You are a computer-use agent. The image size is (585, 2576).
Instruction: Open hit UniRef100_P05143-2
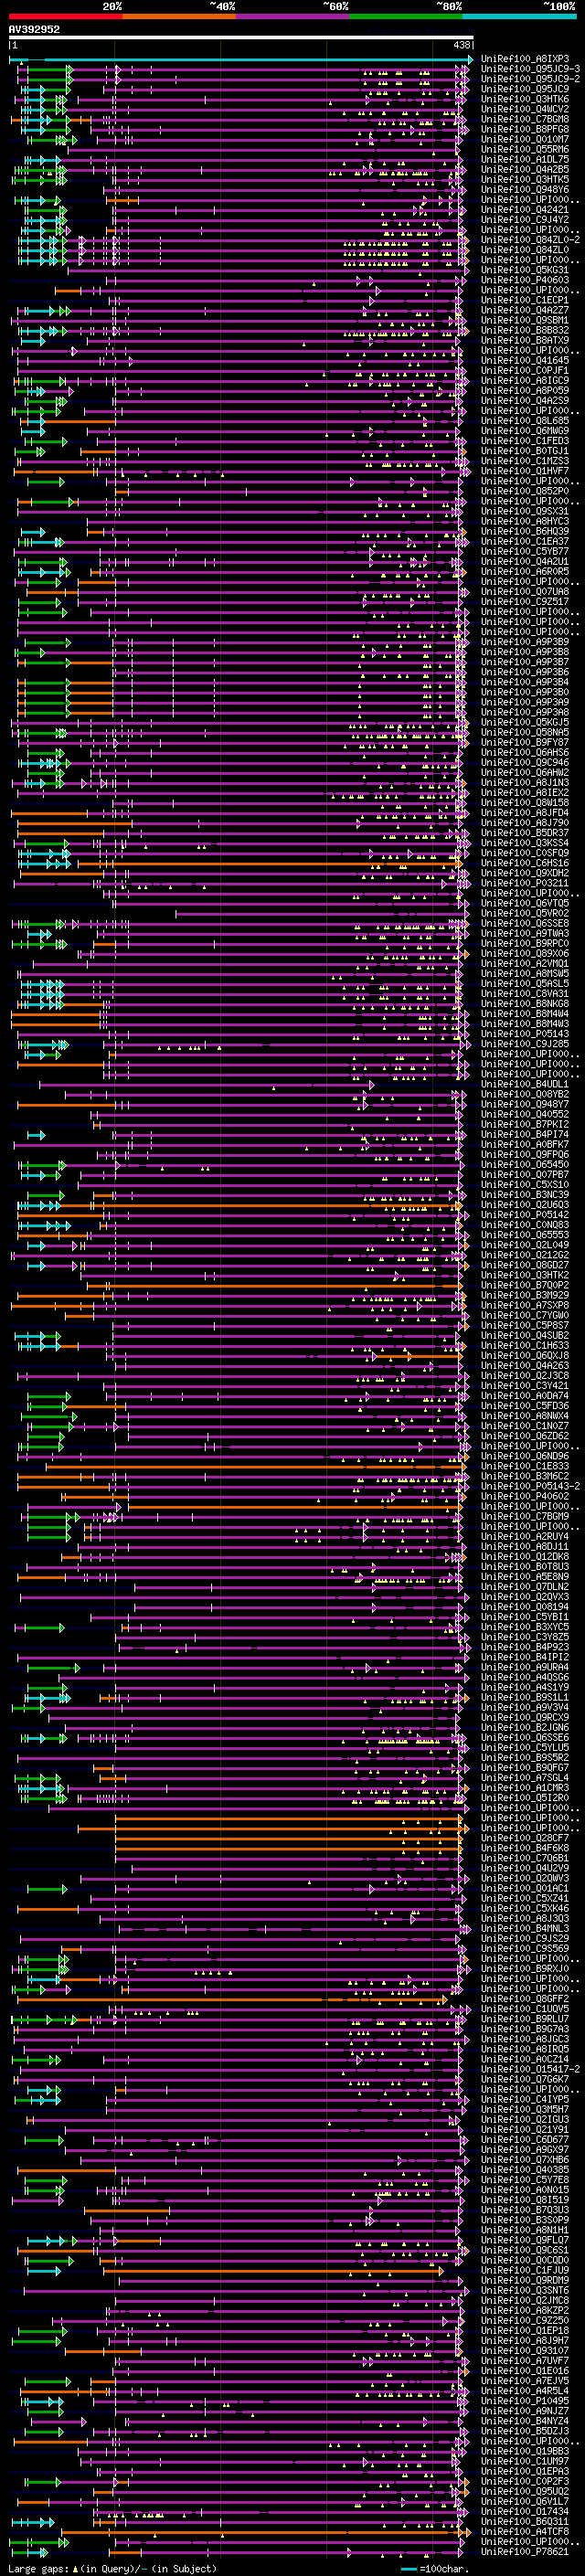(x=530, y=1486)
